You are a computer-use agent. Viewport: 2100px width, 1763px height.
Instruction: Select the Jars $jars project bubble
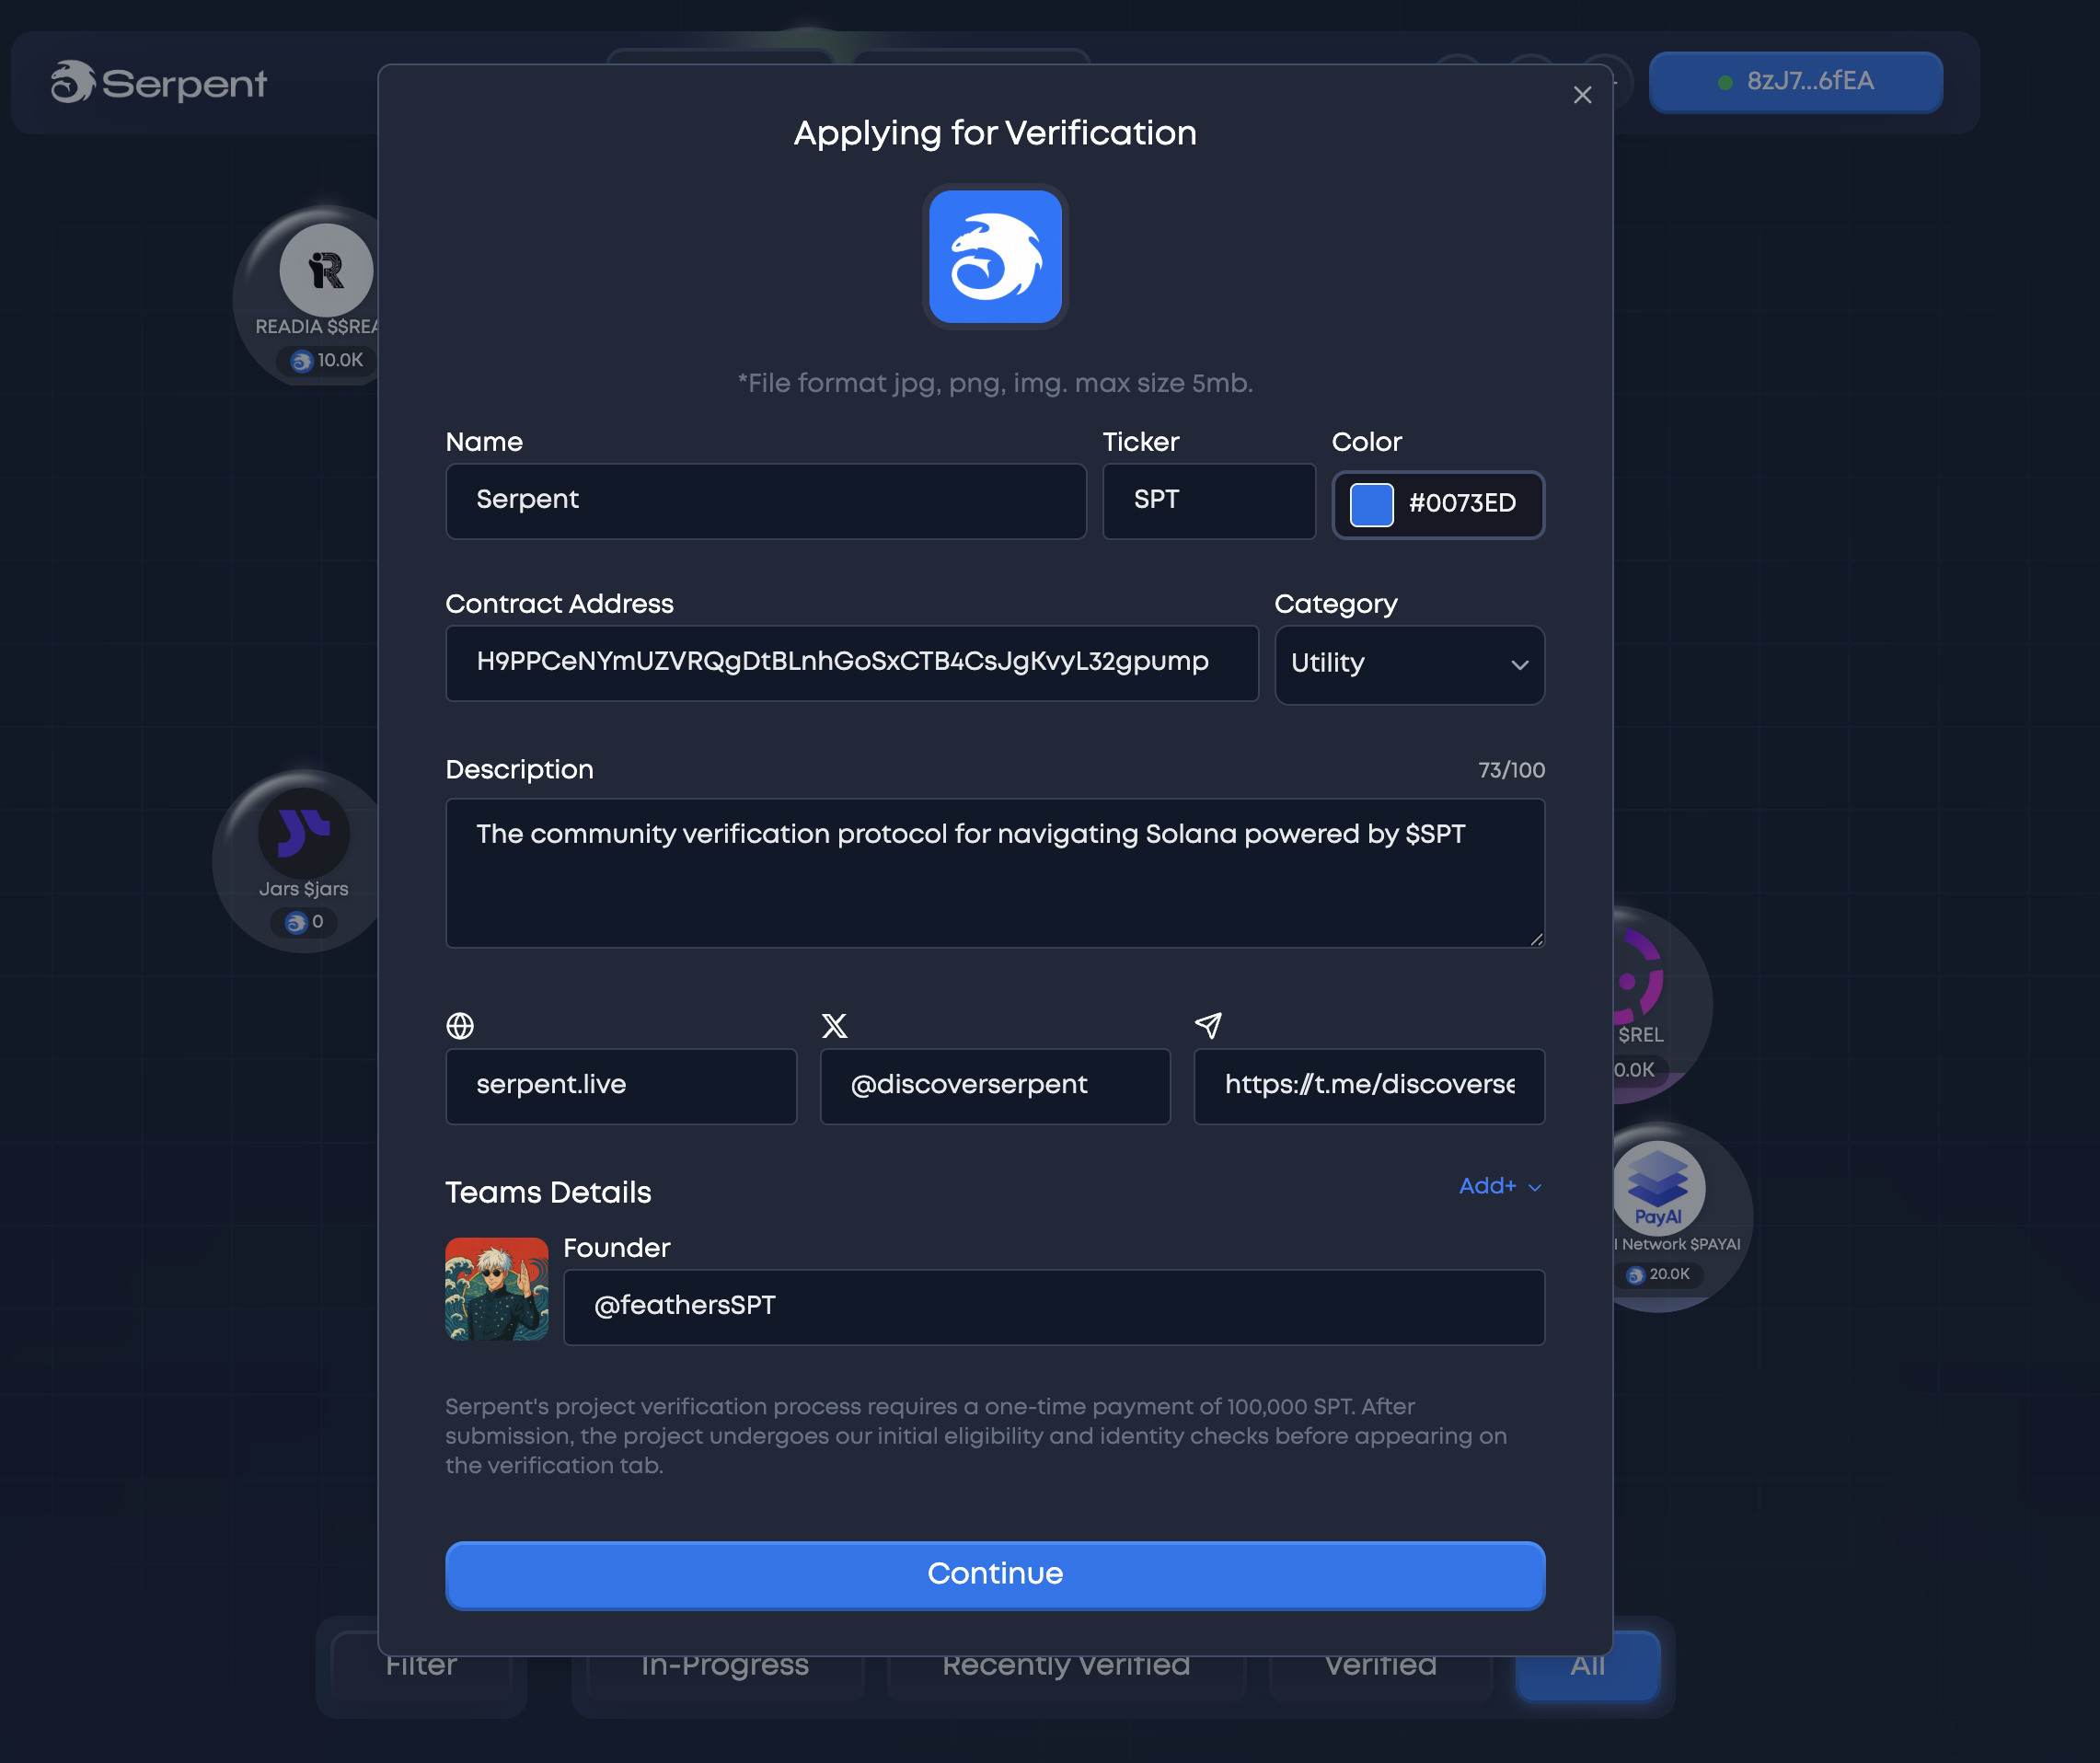click(303, 835)
